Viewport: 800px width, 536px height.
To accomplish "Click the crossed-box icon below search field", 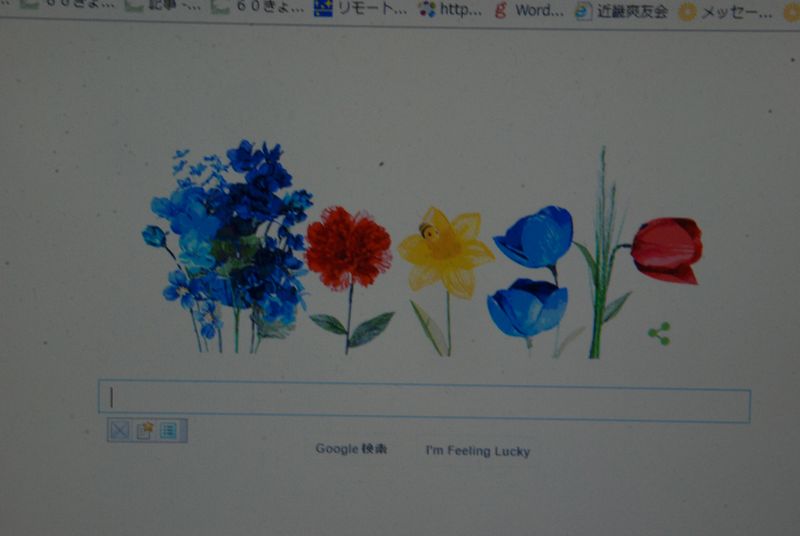I will [x=120, y=430].
